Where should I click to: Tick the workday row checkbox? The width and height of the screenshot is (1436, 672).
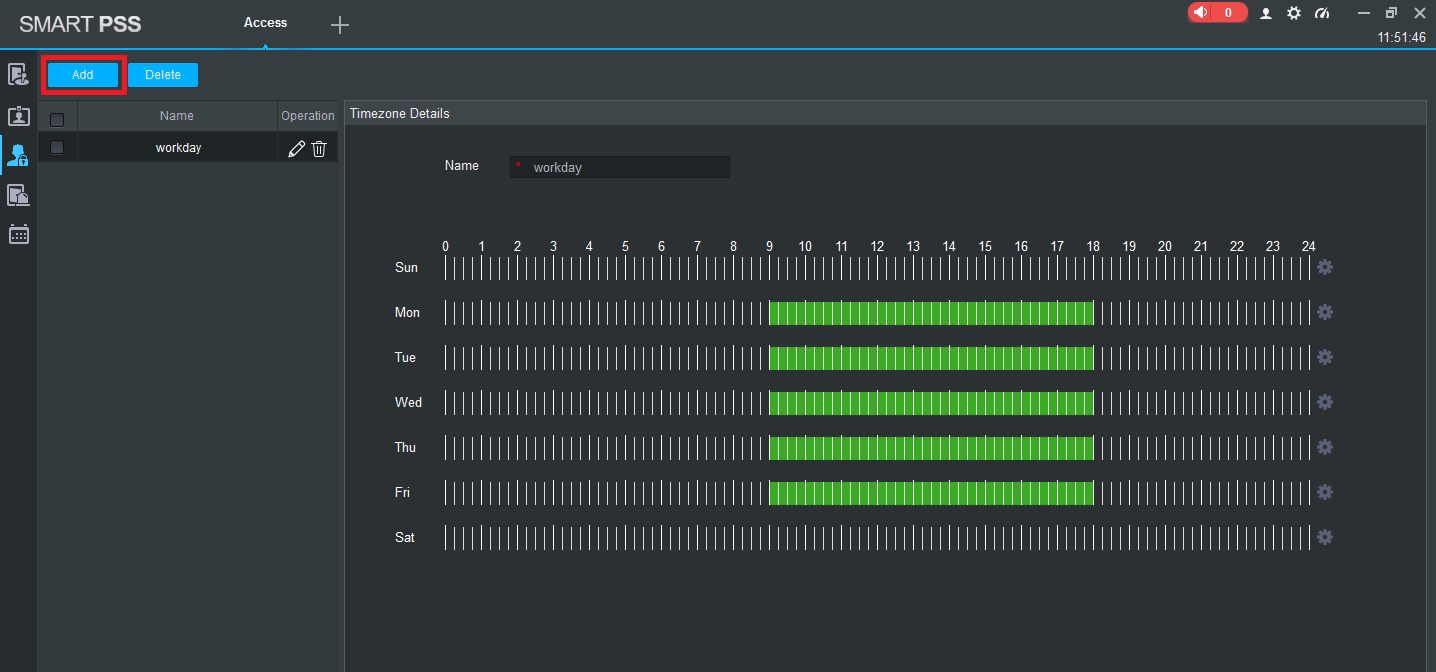(x=57, y=147)
